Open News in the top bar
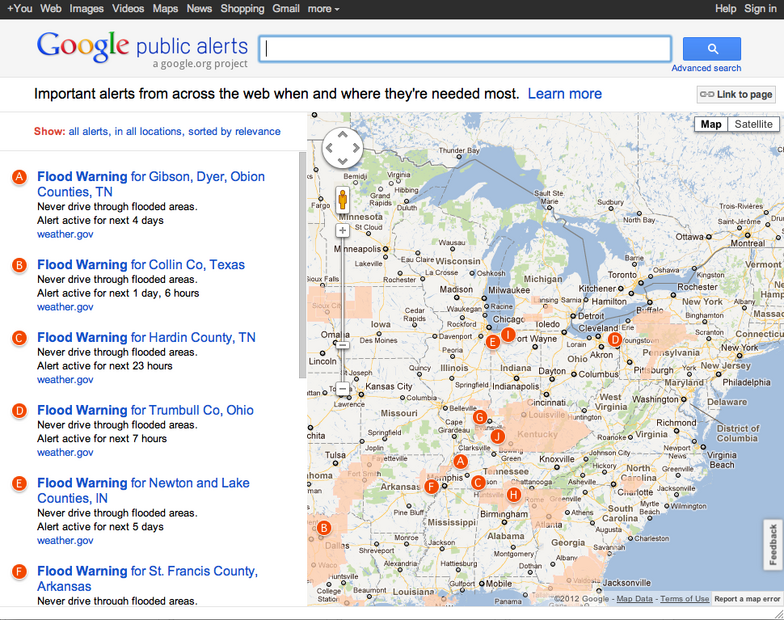Image resolution: width=784 pixels, height=620 pixels. click(199, 8)
